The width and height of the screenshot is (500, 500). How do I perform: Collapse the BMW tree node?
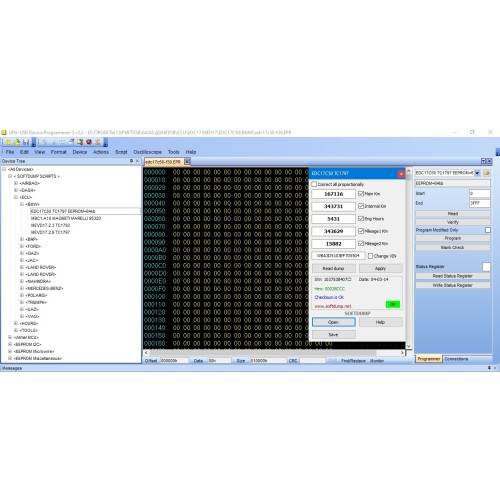click(x=22, y=204)
